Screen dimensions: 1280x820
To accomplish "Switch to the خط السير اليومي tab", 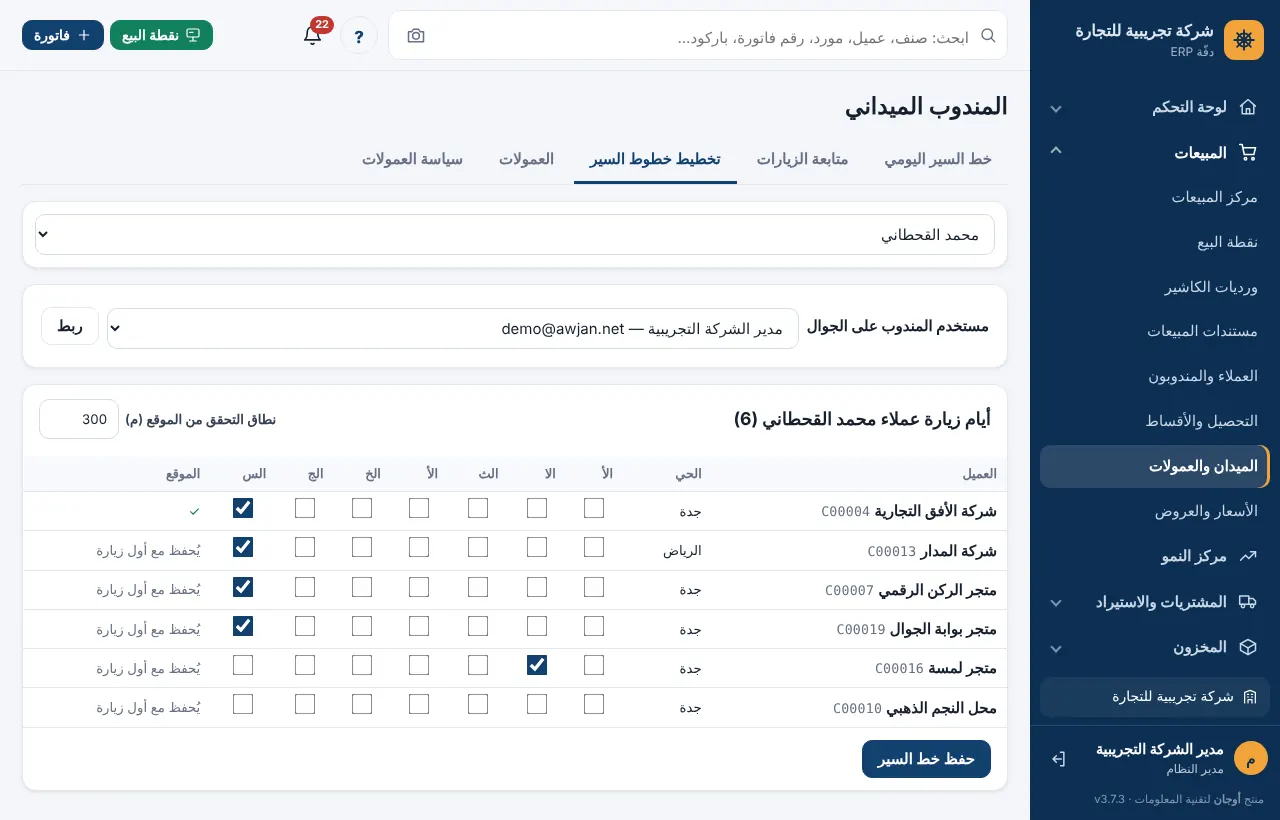I will click(x=938, y=160).
